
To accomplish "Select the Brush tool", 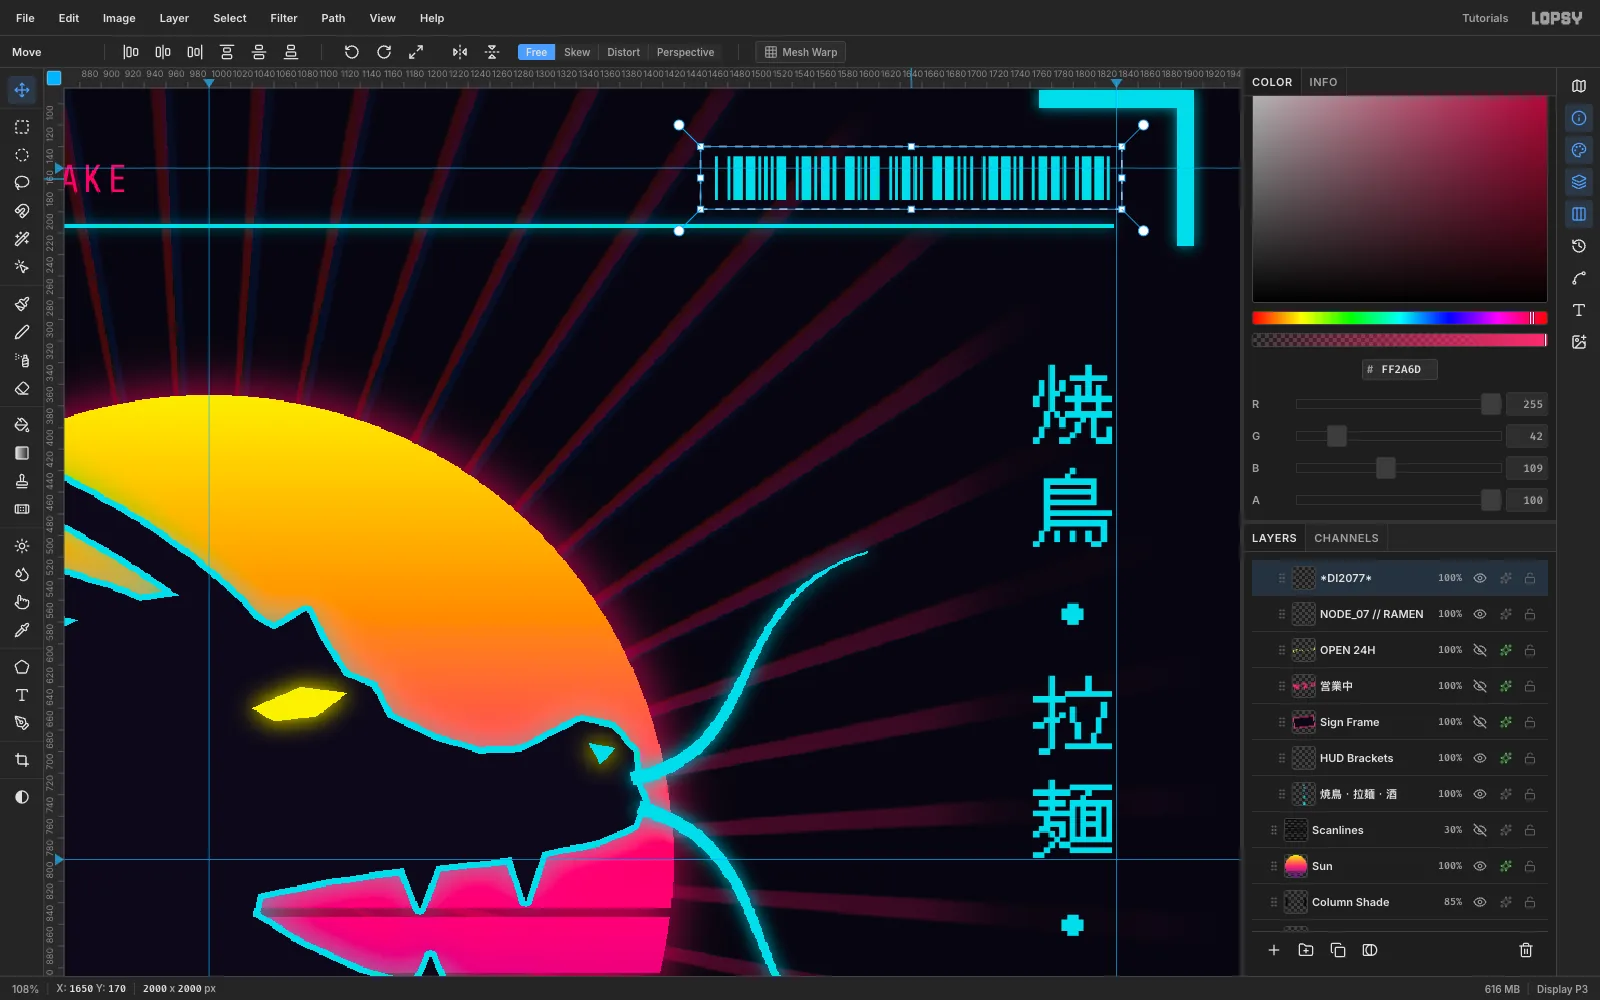I will [22, 304].
